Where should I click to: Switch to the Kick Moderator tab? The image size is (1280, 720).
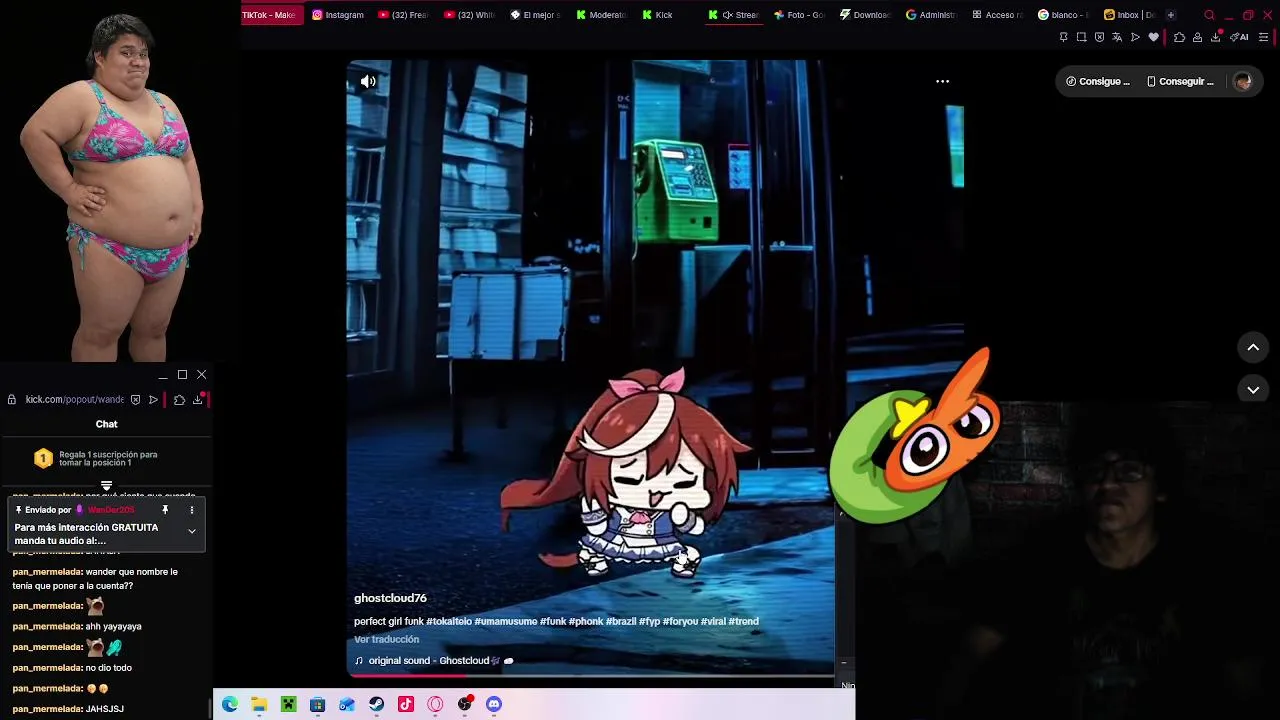(x=601, y=15)
